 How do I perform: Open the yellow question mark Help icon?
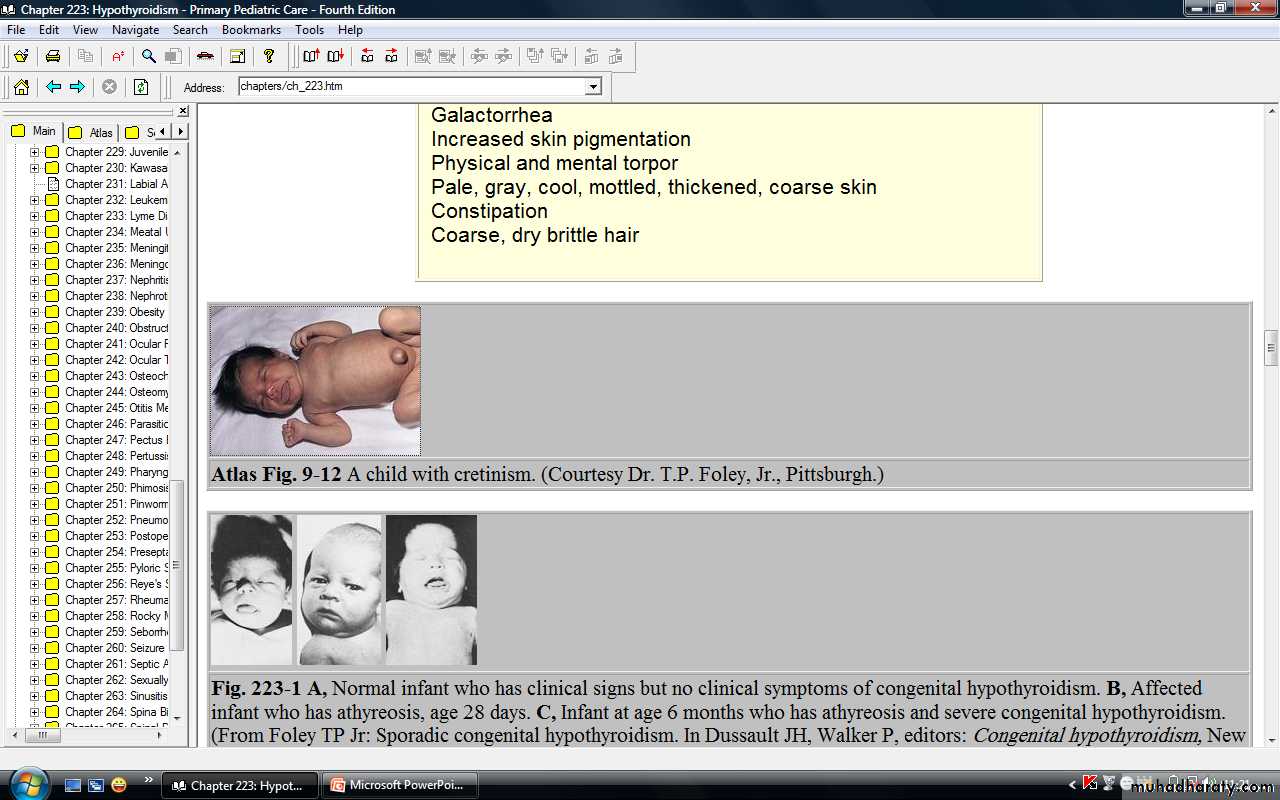269,56
